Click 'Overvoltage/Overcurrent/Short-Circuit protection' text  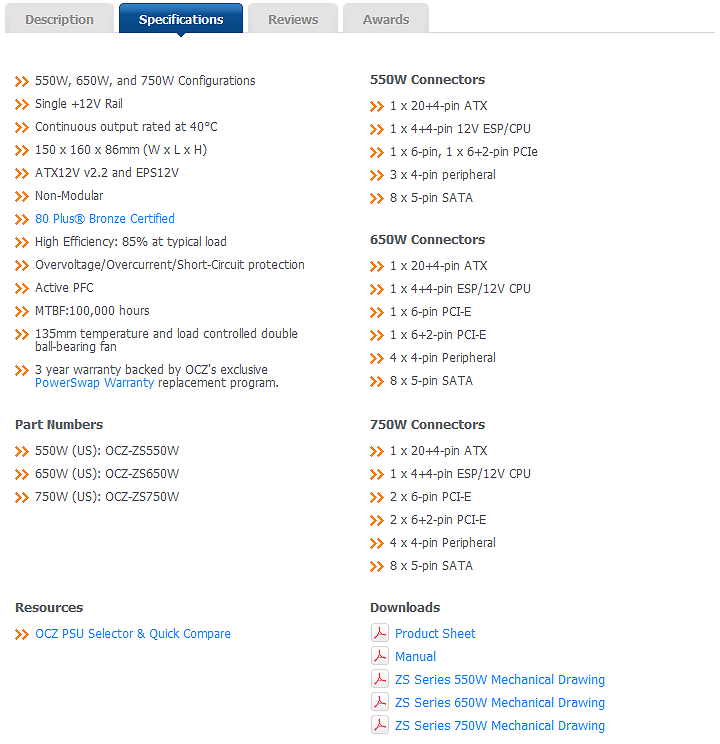click(169, 265)
